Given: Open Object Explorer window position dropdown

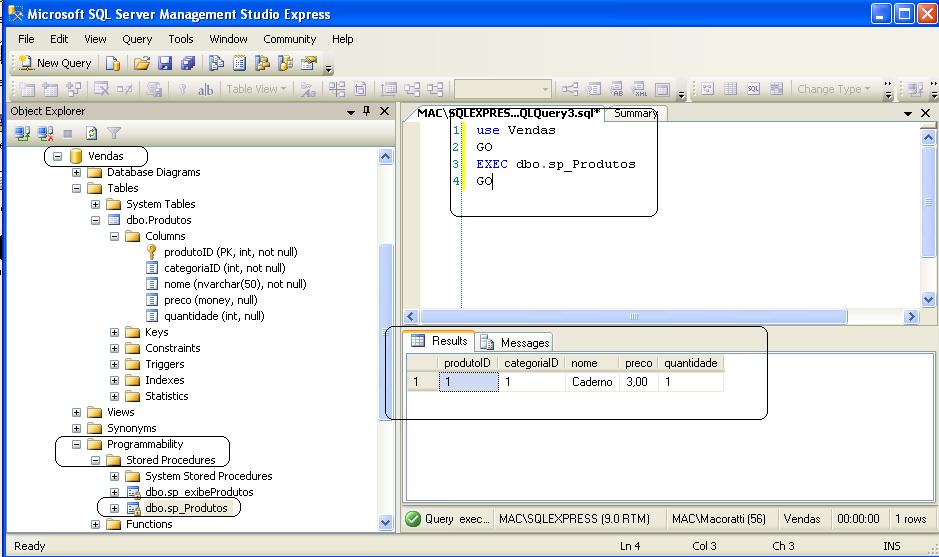Looking at the screenshot, I should (351, 113).
